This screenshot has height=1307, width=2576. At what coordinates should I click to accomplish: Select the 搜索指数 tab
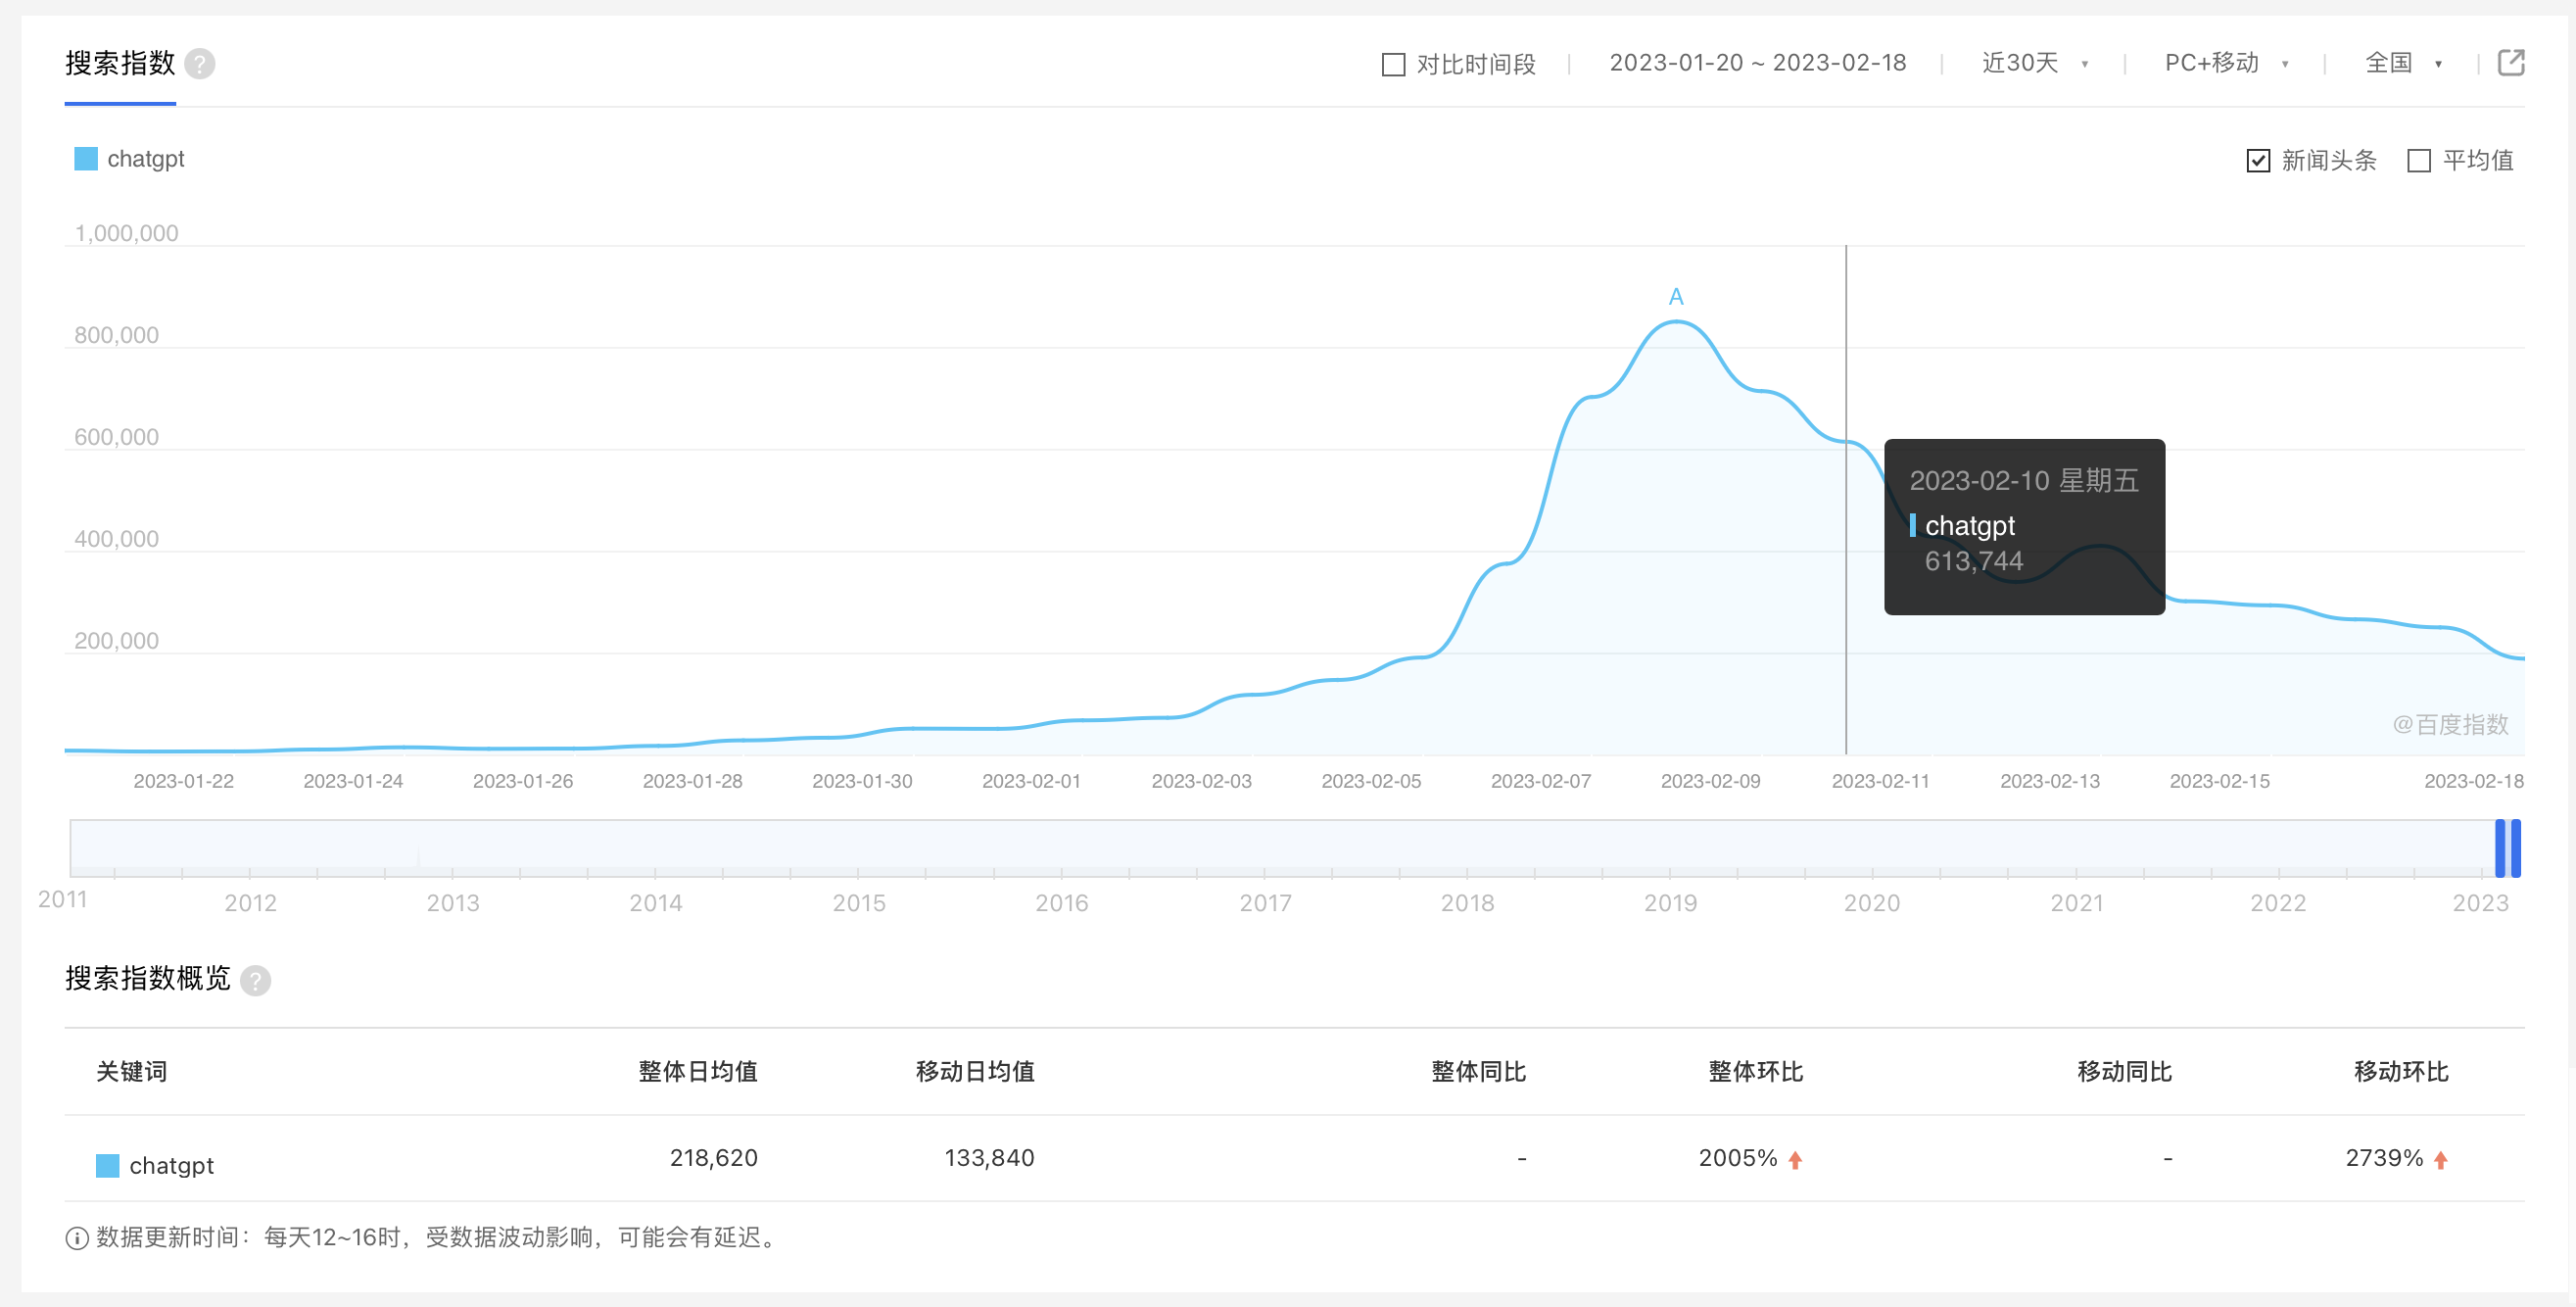(120, 64)
